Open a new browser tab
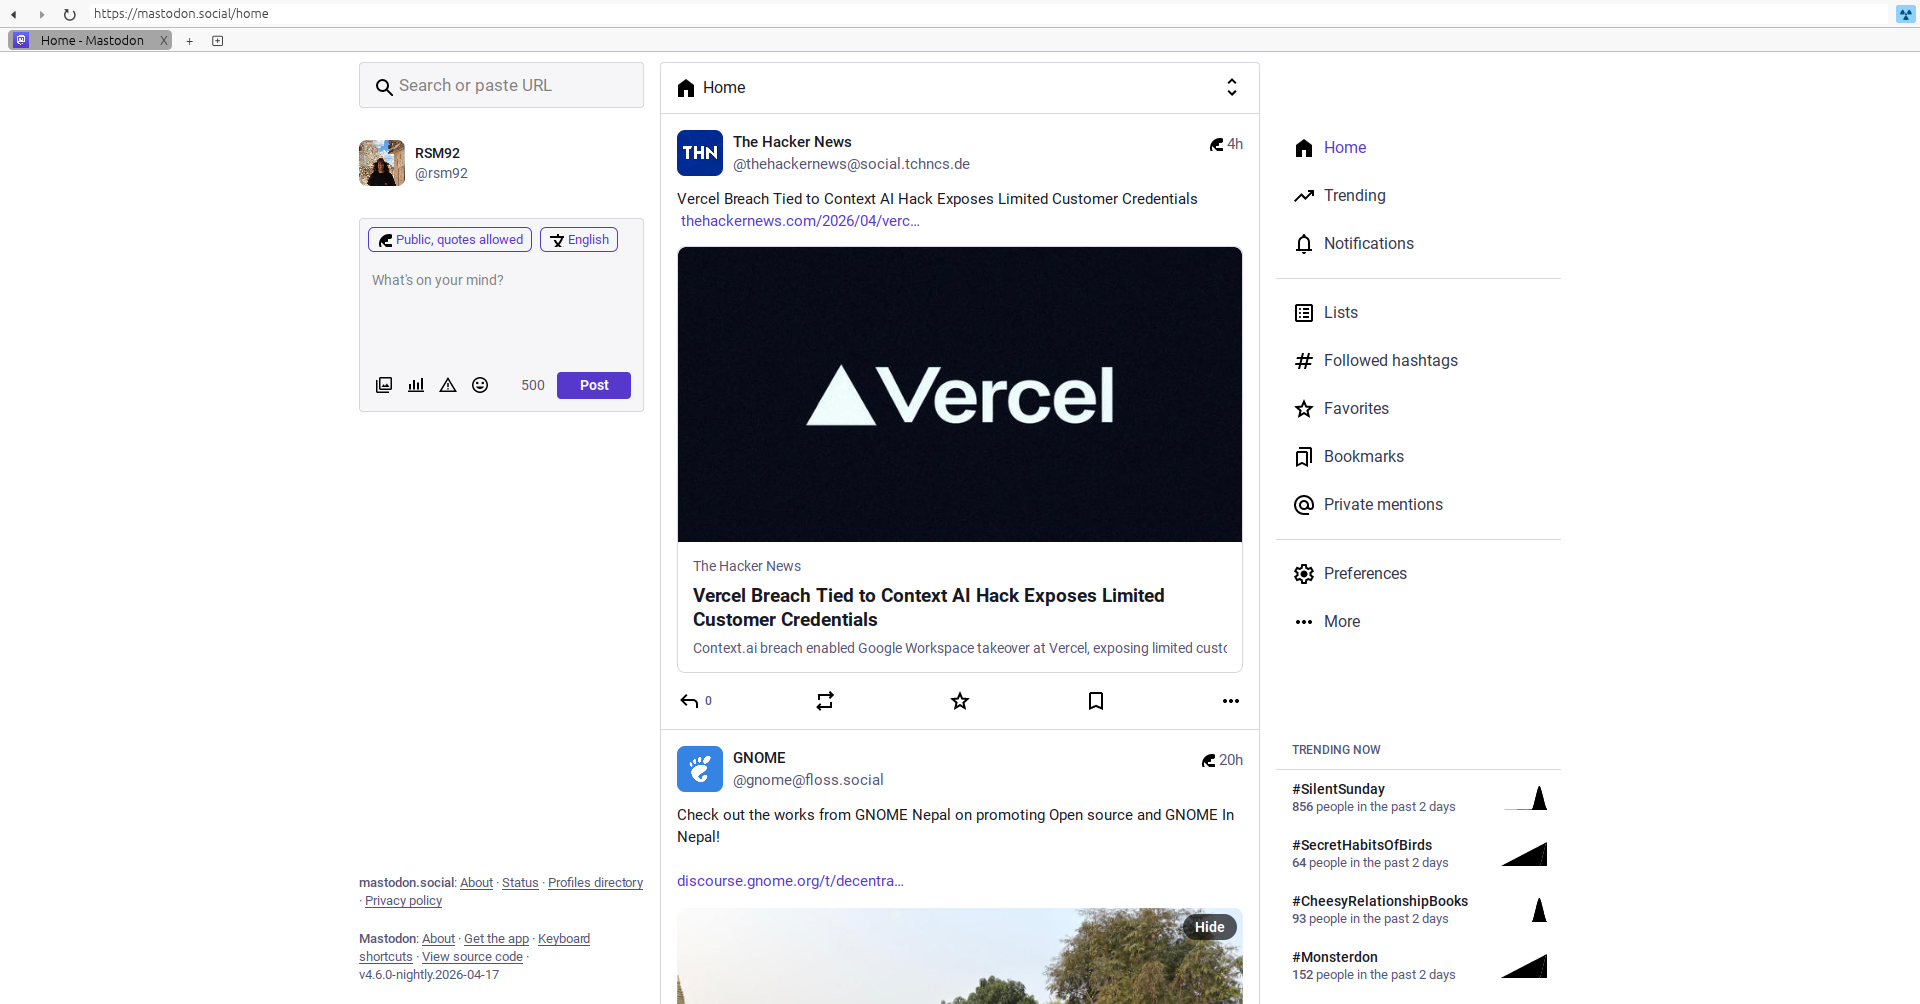This screenshot has width=1920, height=1004. pyautogui.click(x=189, y=41)
